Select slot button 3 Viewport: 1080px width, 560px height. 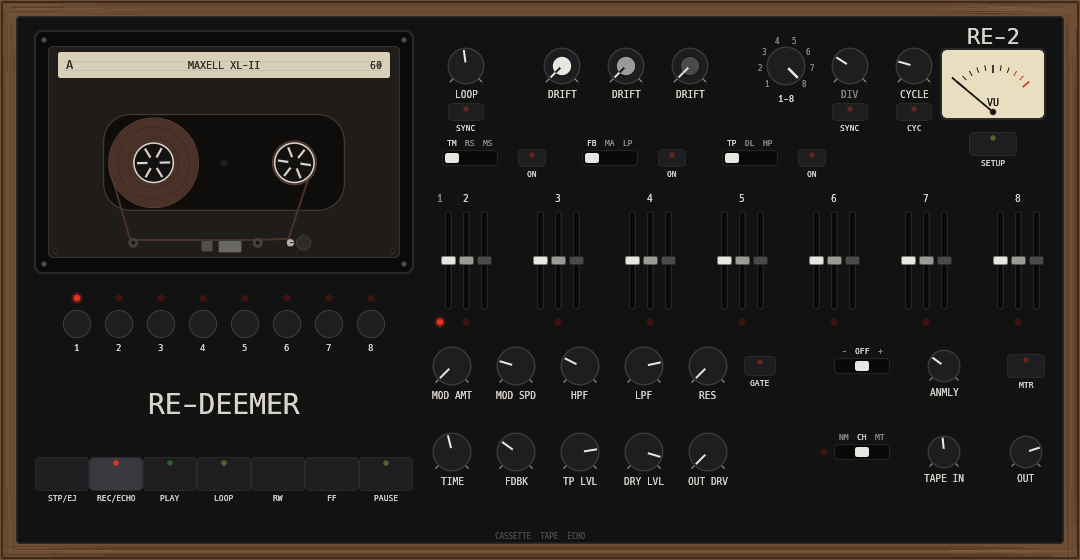click(160, 324)
